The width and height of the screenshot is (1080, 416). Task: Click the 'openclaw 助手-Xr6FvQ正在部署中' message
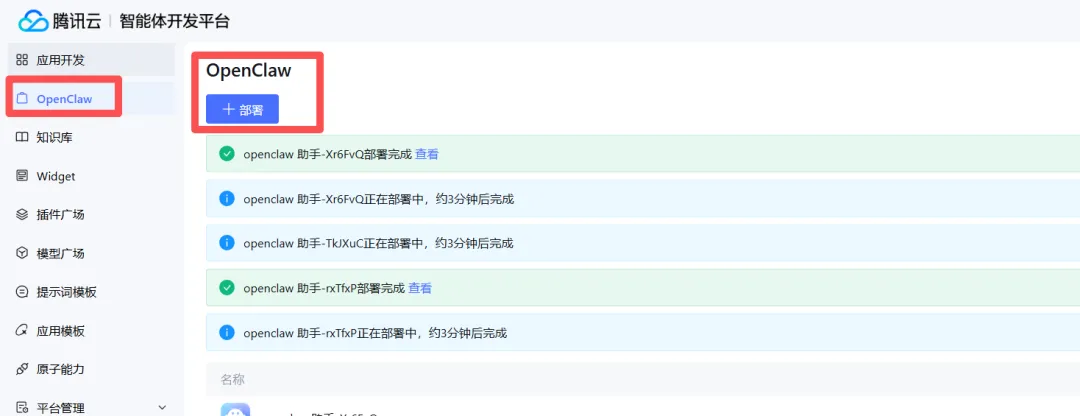379,199
